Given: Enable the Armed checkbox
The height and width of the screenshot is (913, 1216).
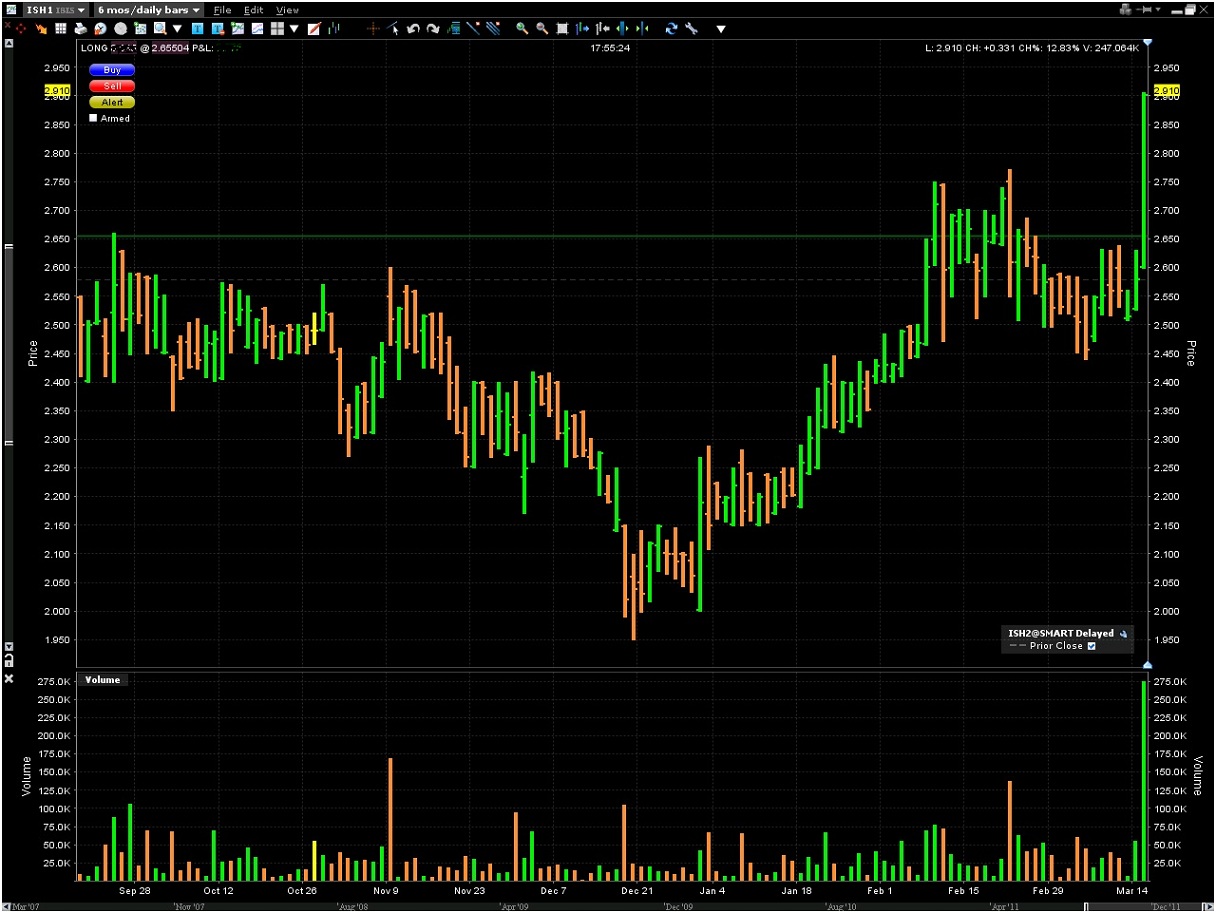Looking at the screenshot, I should [x=94, y=118].
